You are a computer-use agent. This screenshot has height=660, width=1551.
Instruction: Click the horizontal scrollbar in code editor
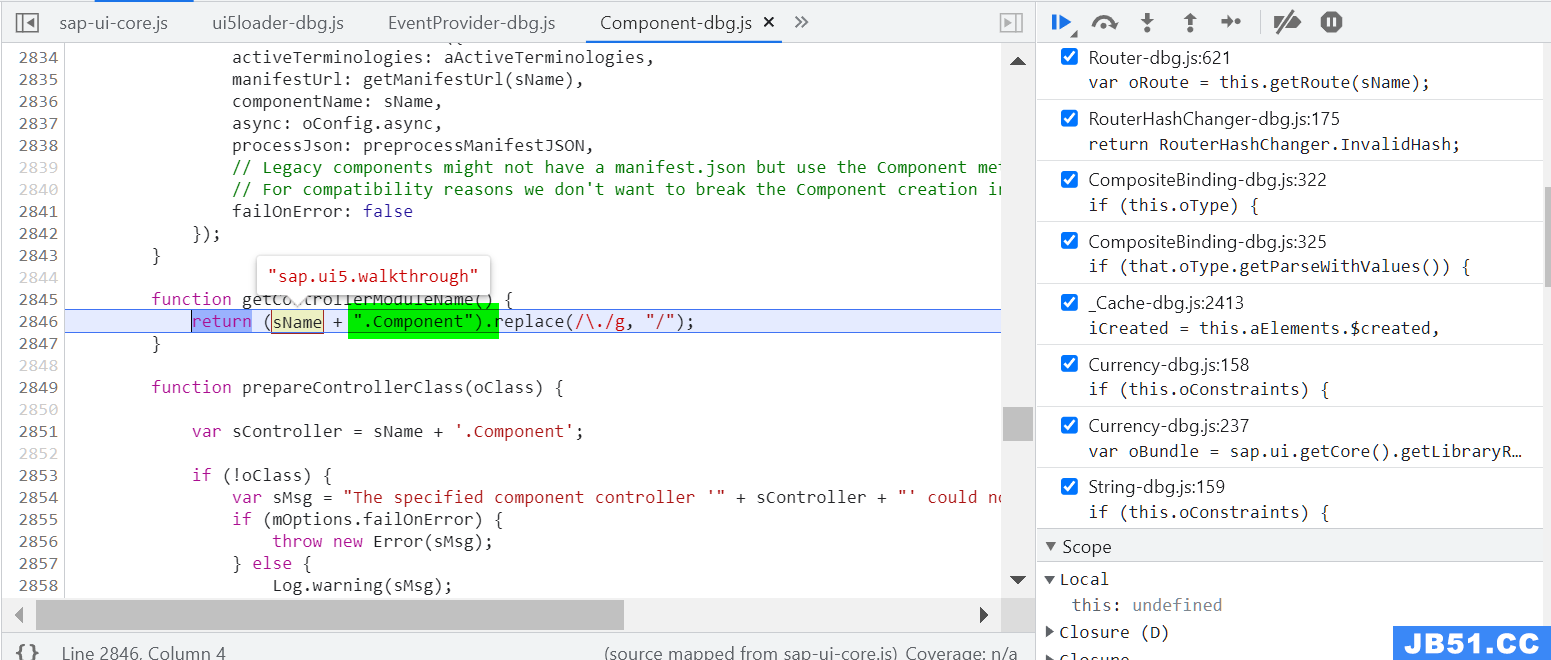[x=330, y=614]
